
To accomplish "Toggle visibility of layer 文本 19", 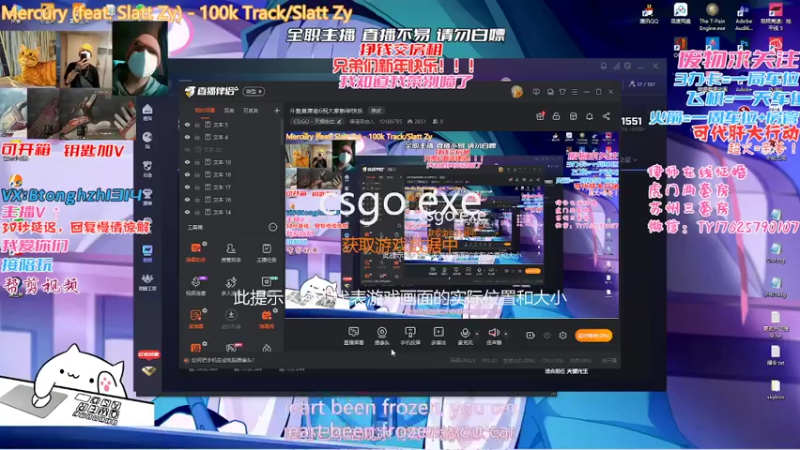I will 187,162.
